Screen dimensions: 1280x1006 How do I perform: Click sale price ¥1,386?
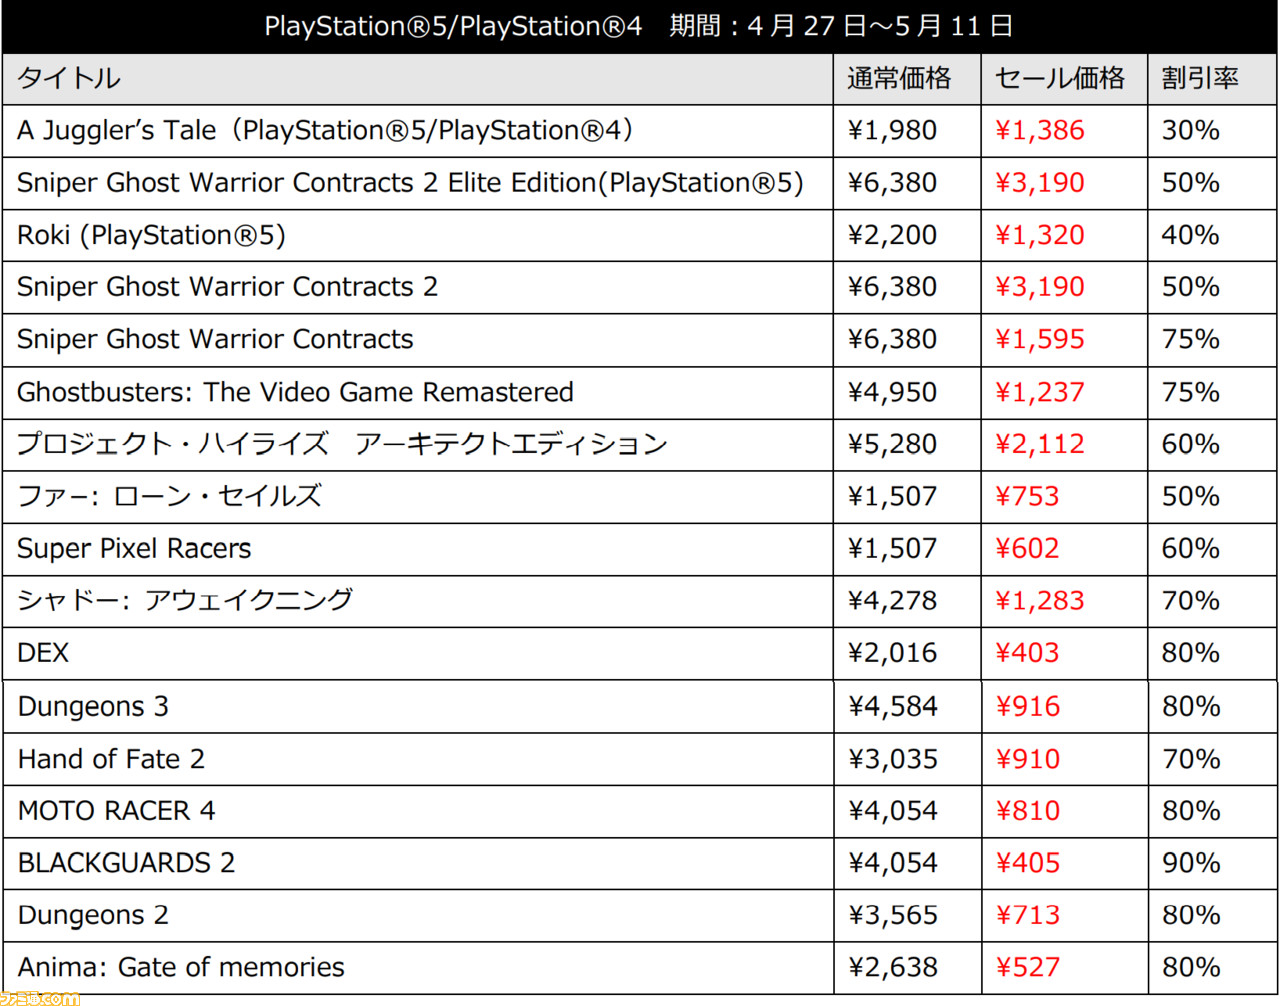coord(1040,131)
